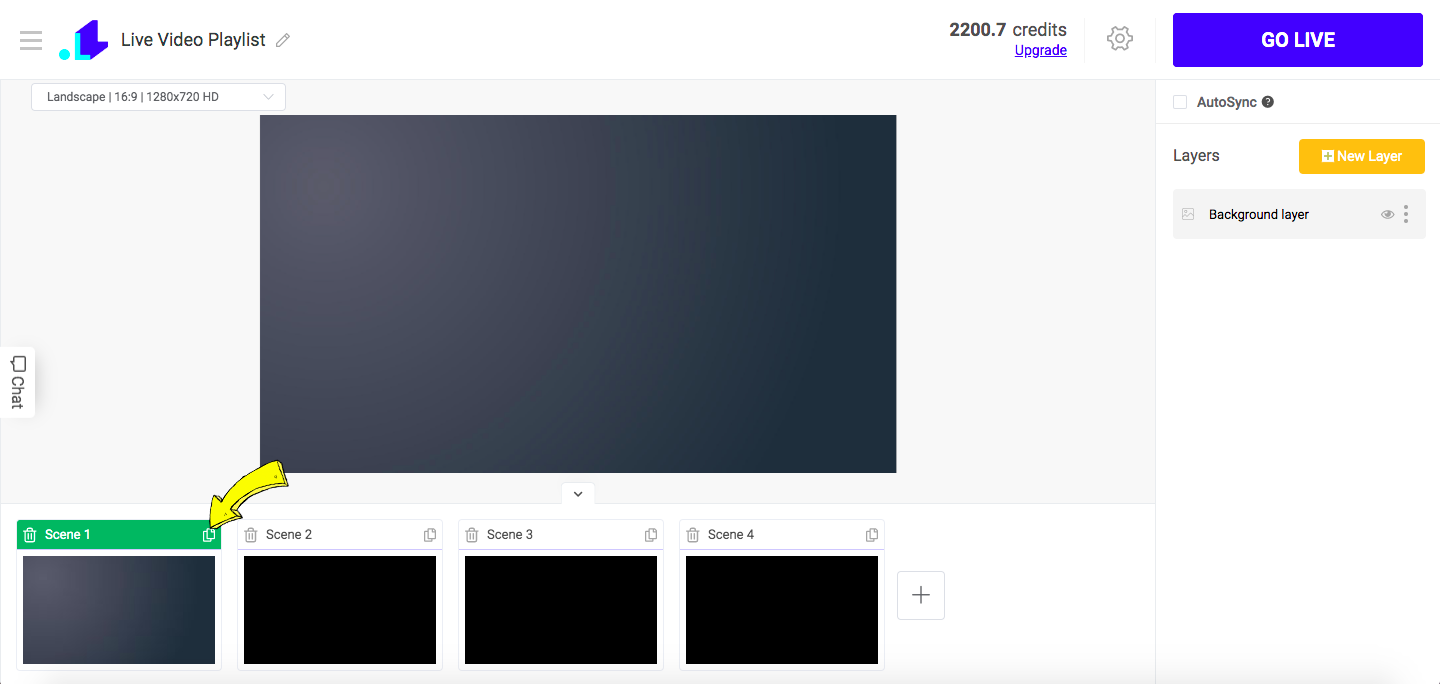Hide the Background layer with eye icon
The height and width of the screenshot is (684, 1440).
(1387, 214)
